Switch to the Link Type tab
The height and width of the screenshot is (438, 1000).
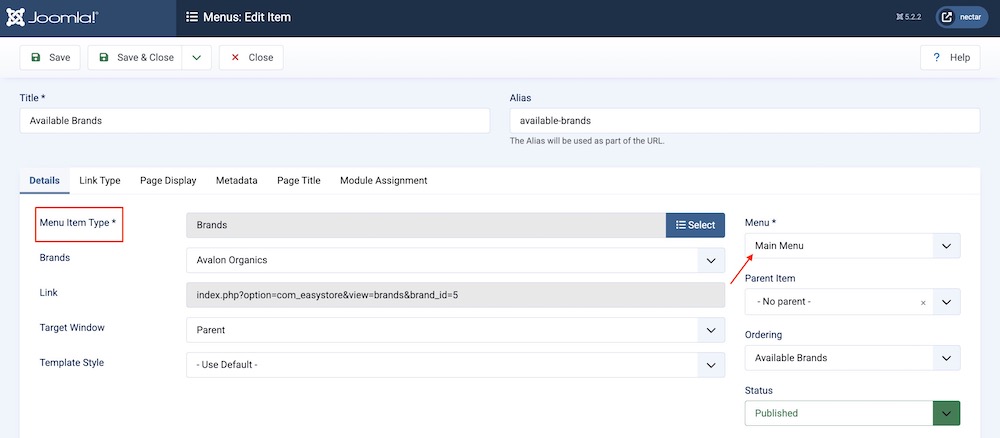100,181
